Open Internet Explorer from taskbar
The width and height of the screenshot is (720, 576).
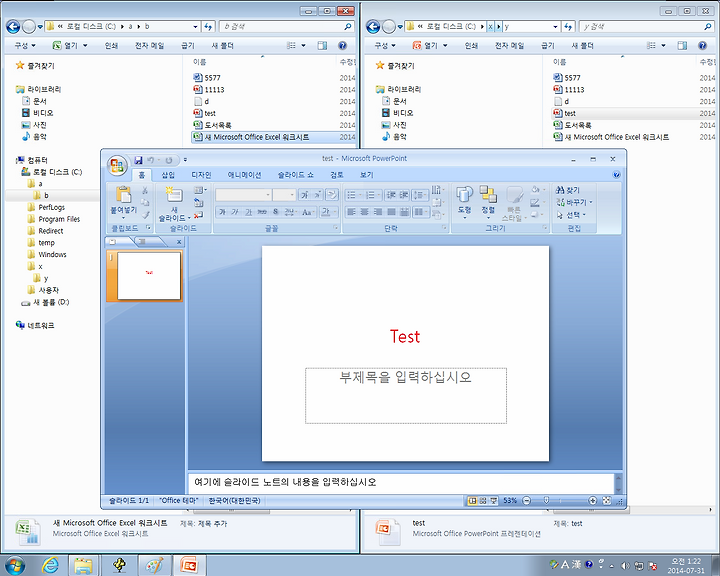tap(50, 565)
